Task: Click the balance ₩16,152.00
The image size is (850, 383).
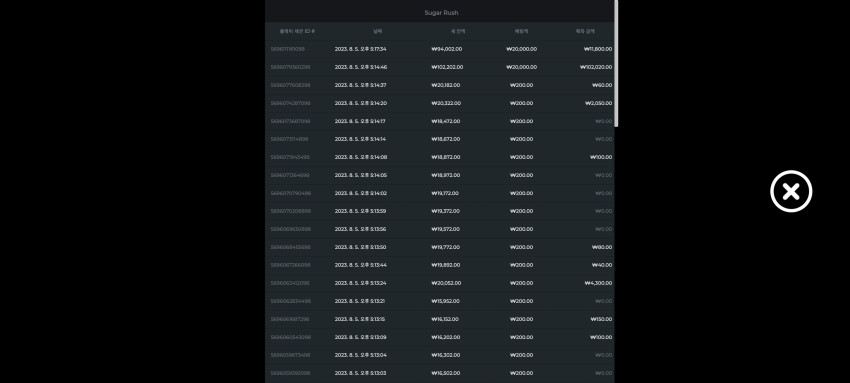Action: coord(445,319)
